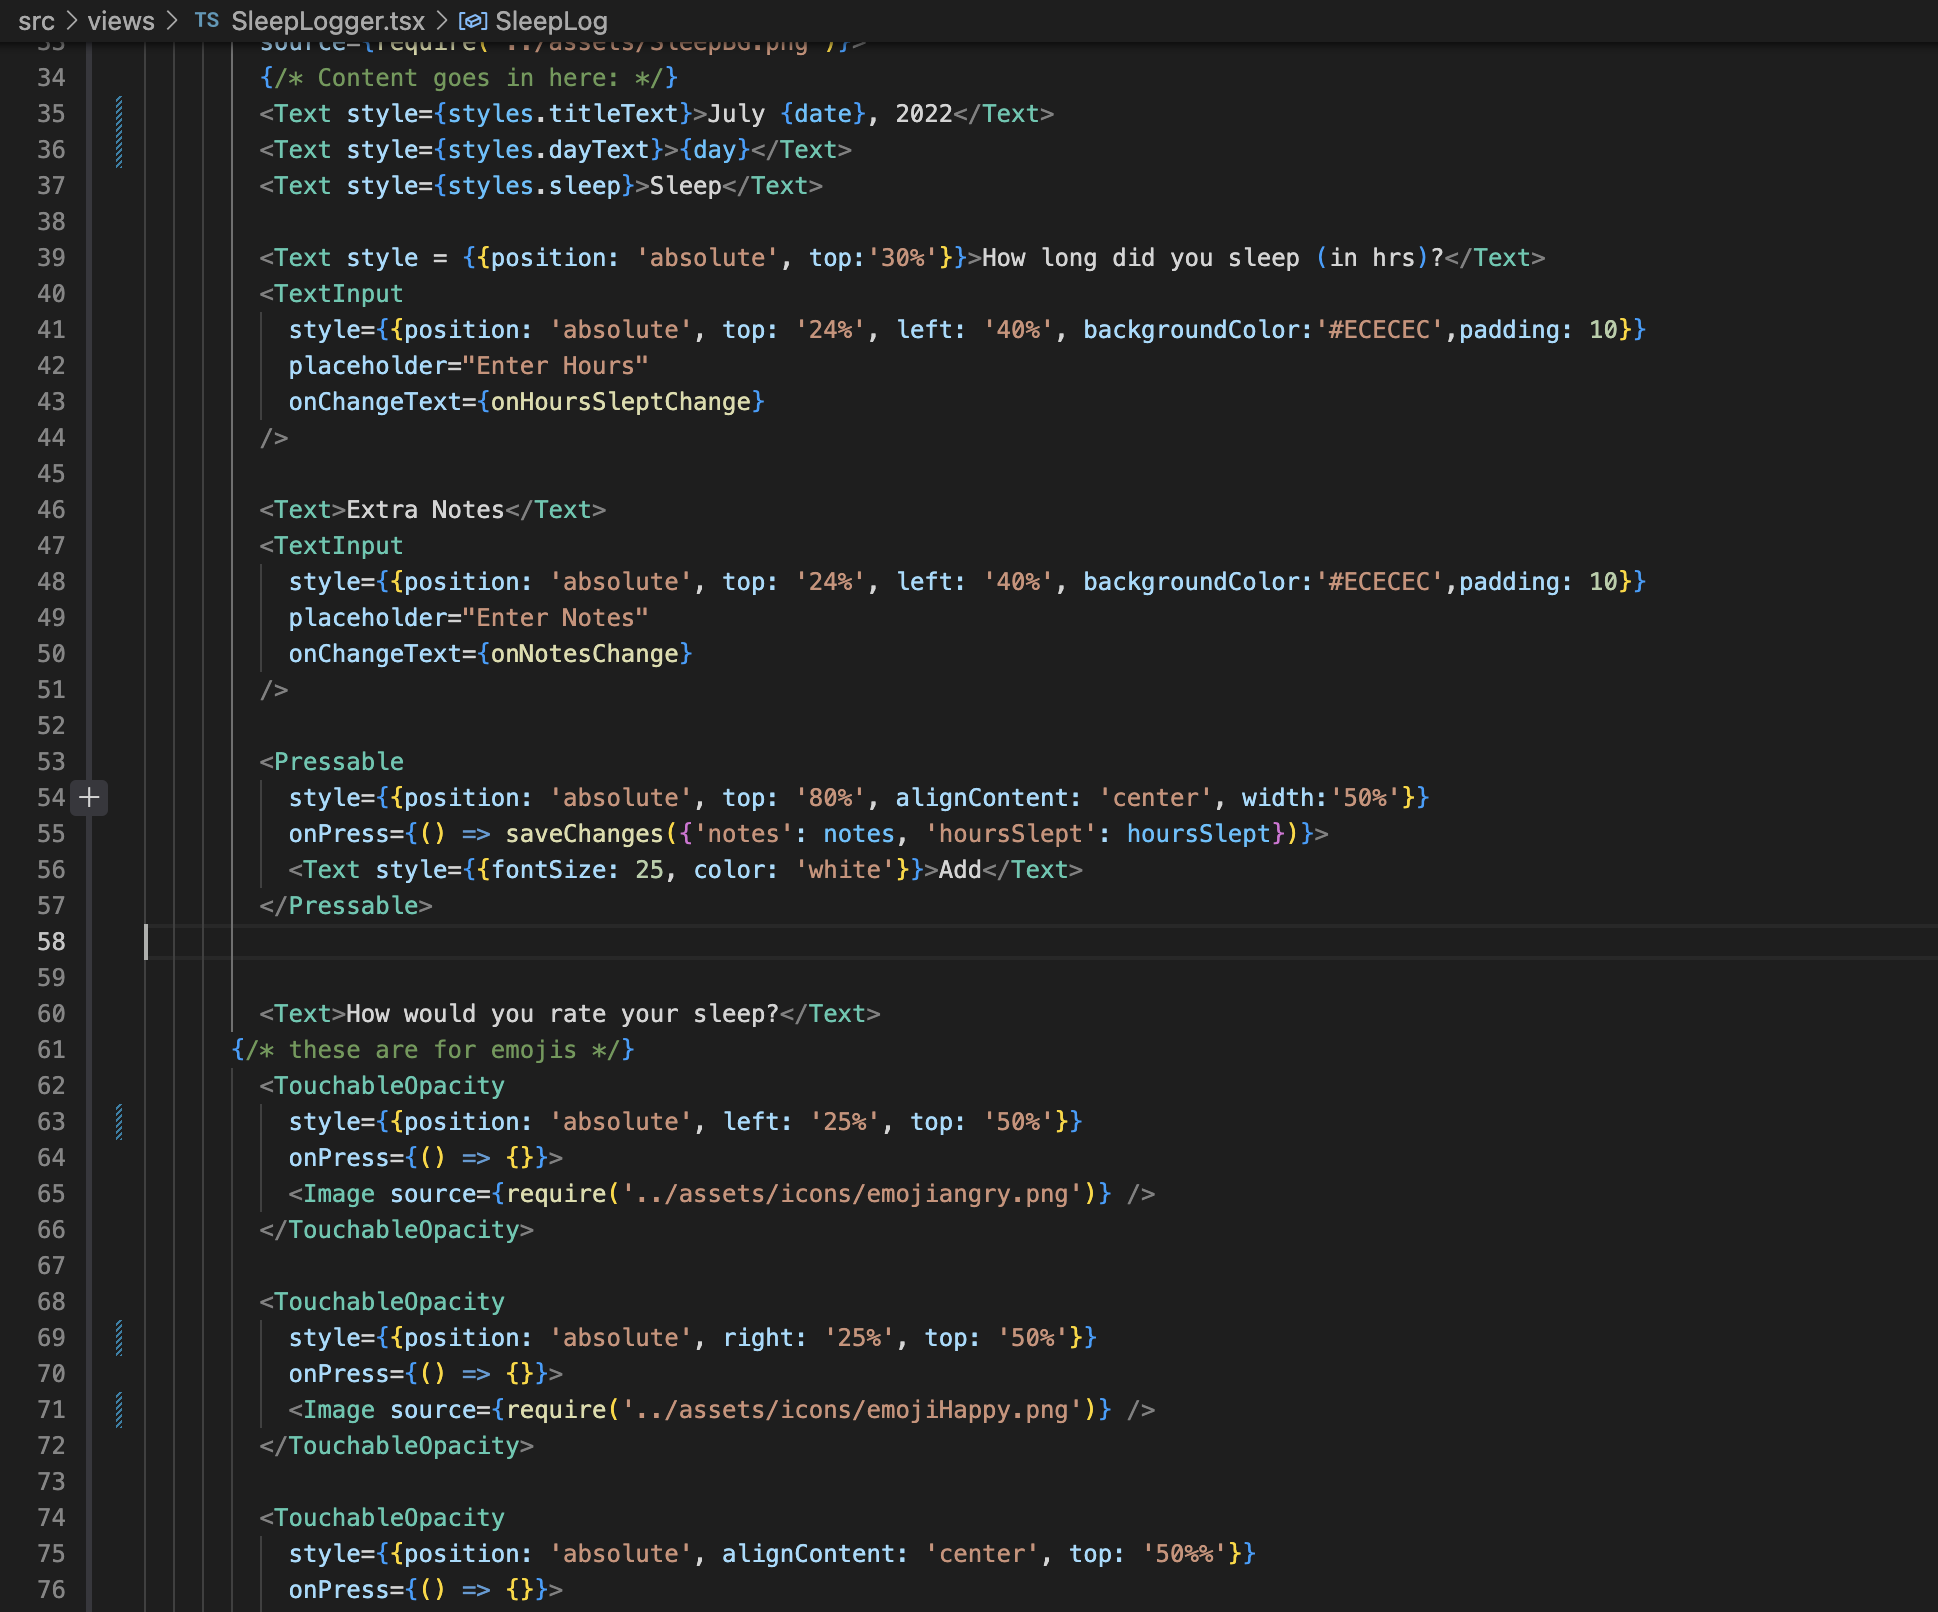This screenshot has width=1938, height=1612.
Task: Place cursor in "Enter Notes" placeholder string
Action: tap(555, 617)
